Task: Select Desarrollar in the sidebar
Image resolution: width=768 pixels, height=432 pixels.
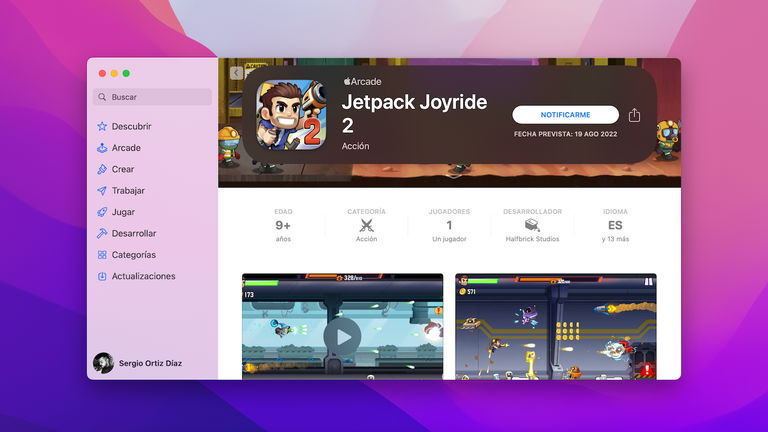Action: [134, 234]
